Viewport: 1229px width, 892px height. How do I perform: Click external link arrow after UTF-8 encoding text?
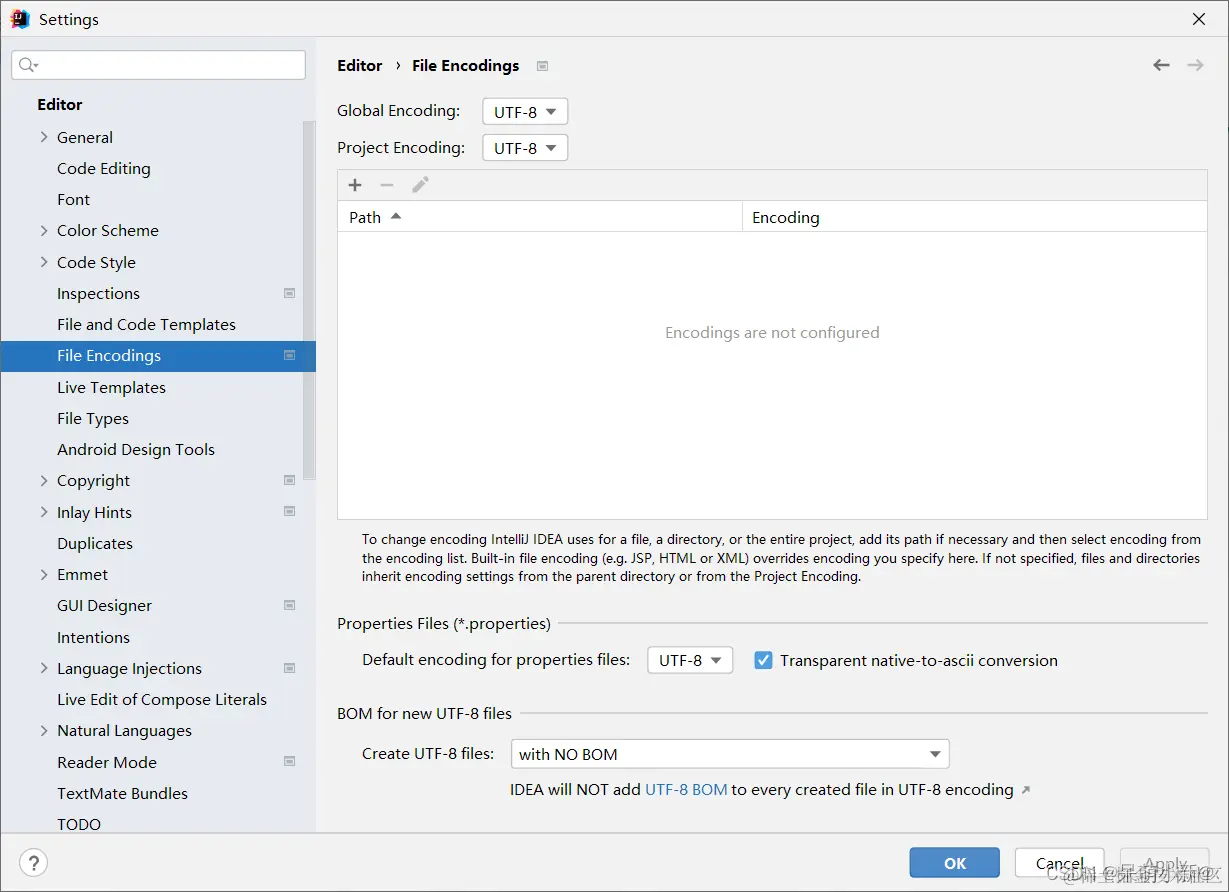1025,790
